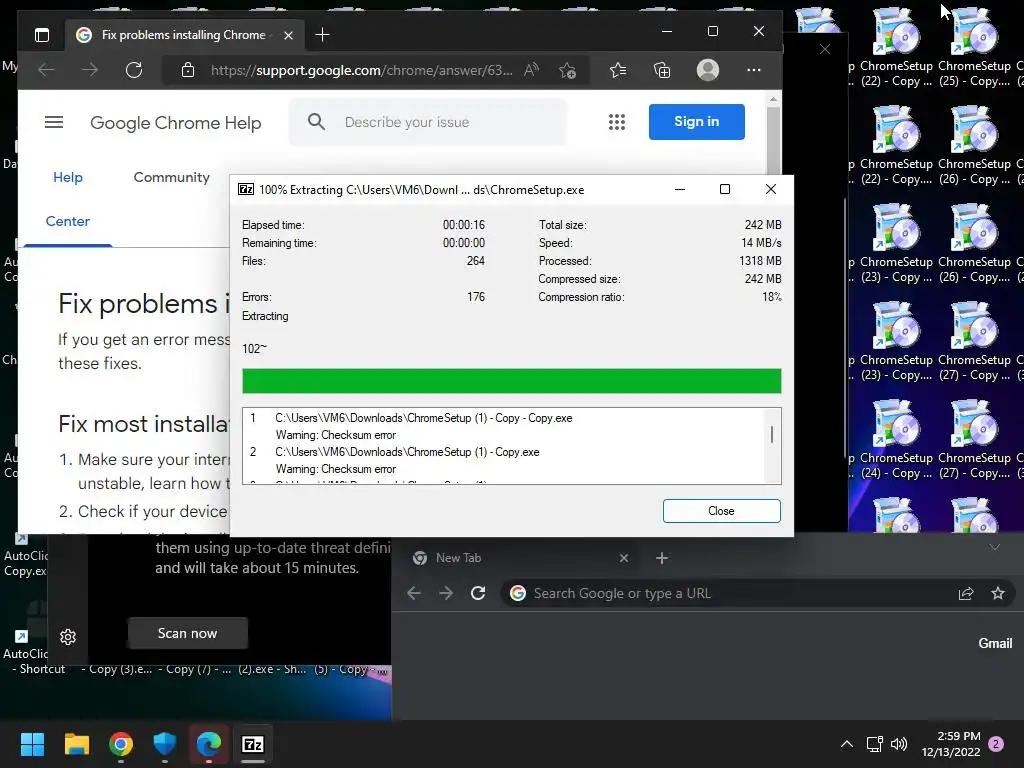Screen dimensions: 1024x768
Task: Go forward in Edge browser
Action: coord(89,70)
